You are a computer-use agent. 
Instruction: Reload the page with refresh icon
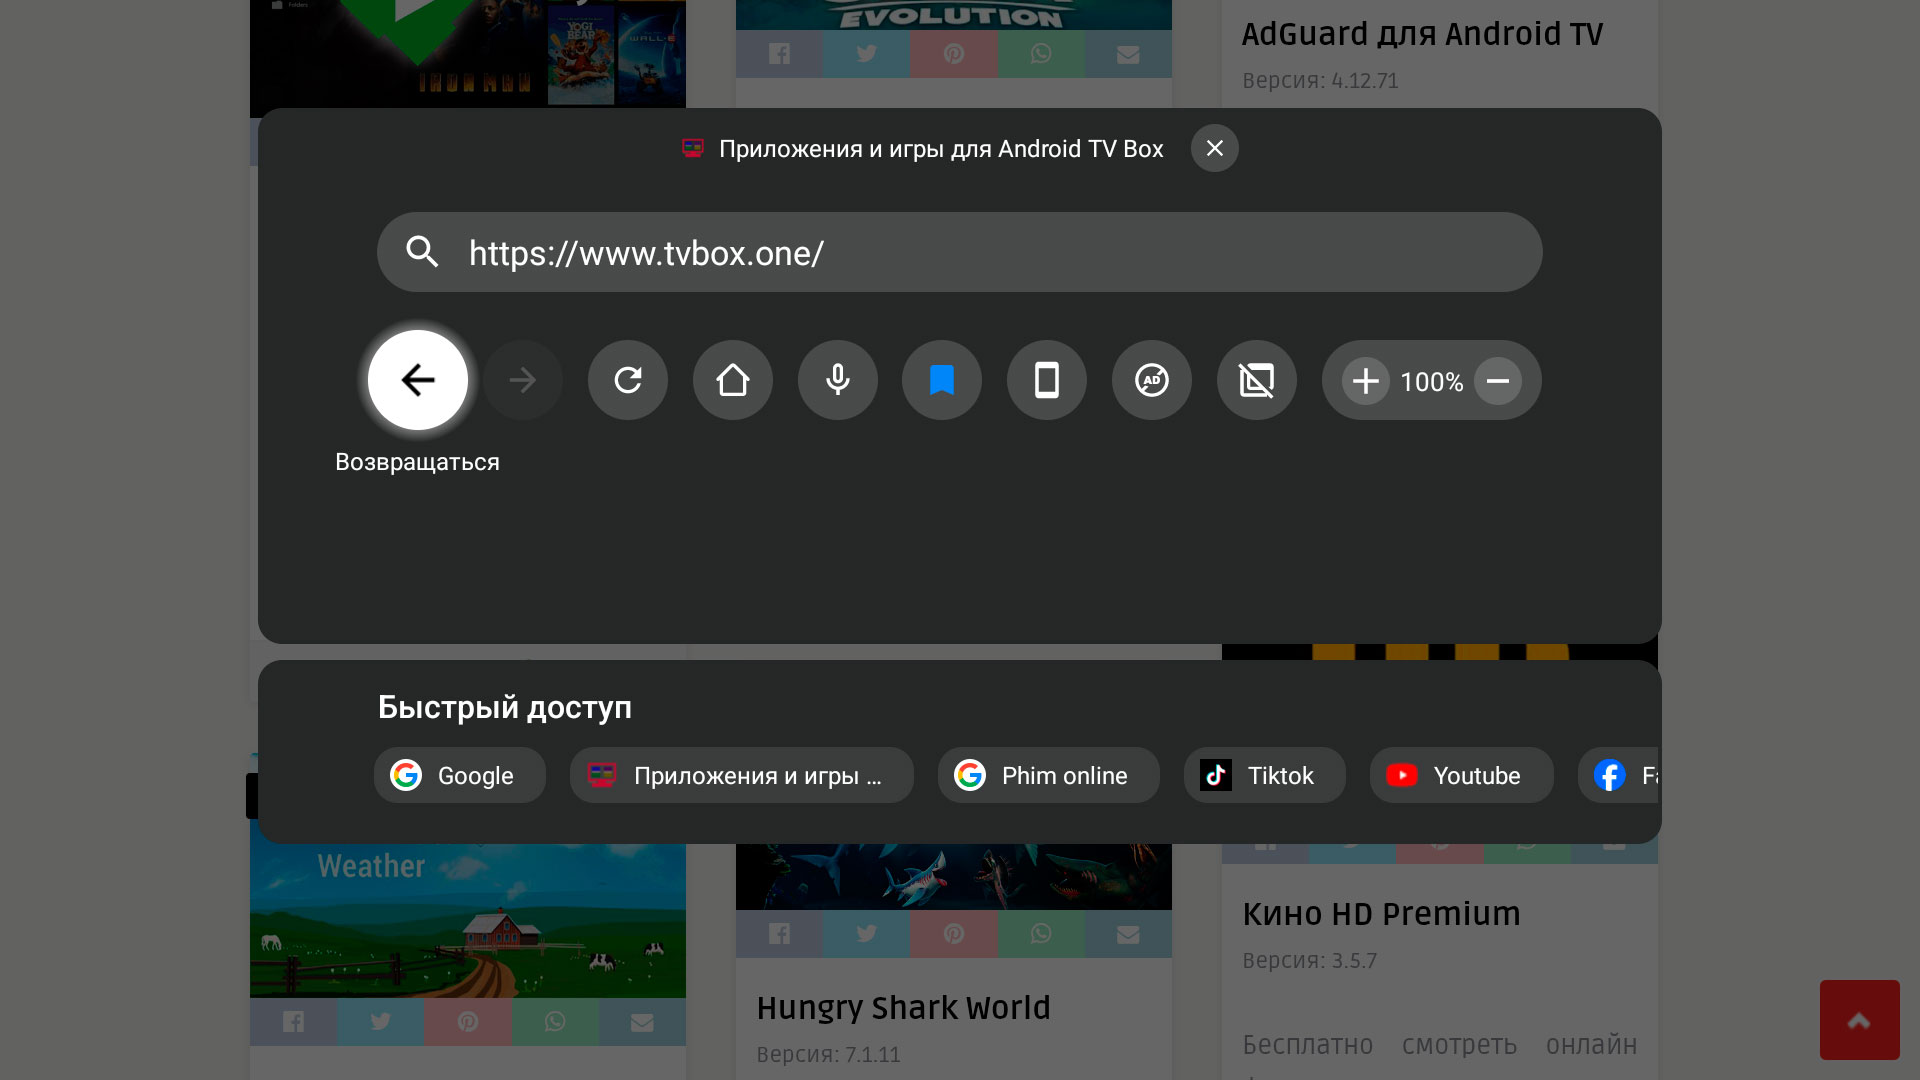[628, 380]
